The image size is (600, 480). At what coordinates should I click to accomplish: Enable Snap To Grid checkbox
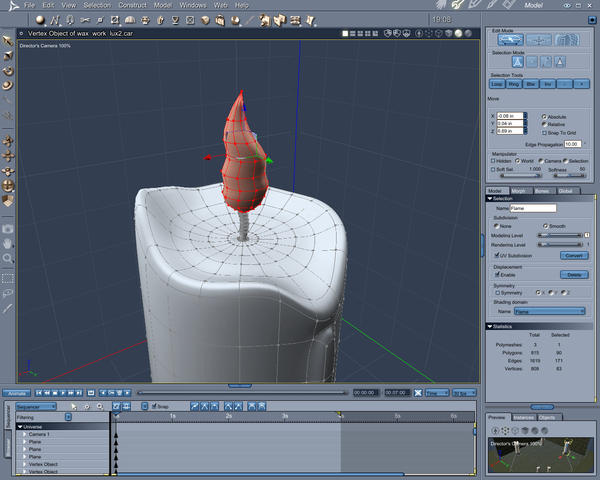click(544, 133)
